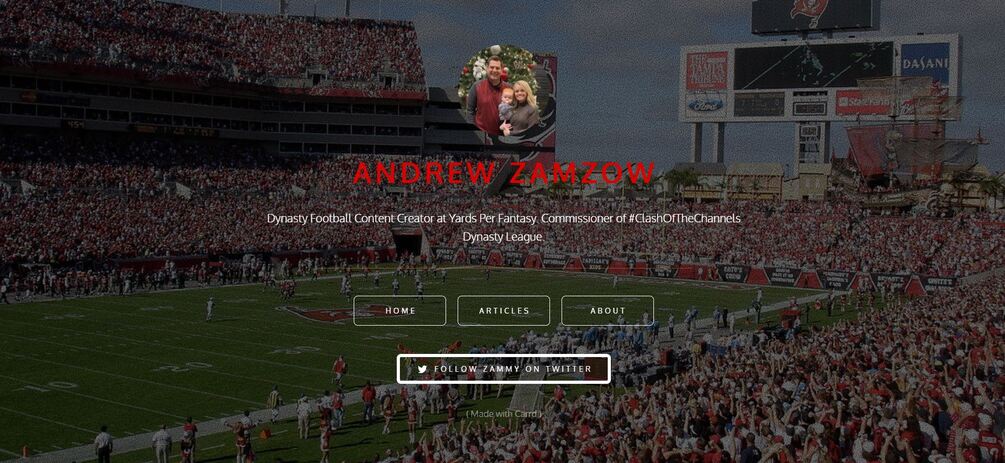
Task: Click the Dasani logo on the scoreboard
Action: (x=925, y=62)
